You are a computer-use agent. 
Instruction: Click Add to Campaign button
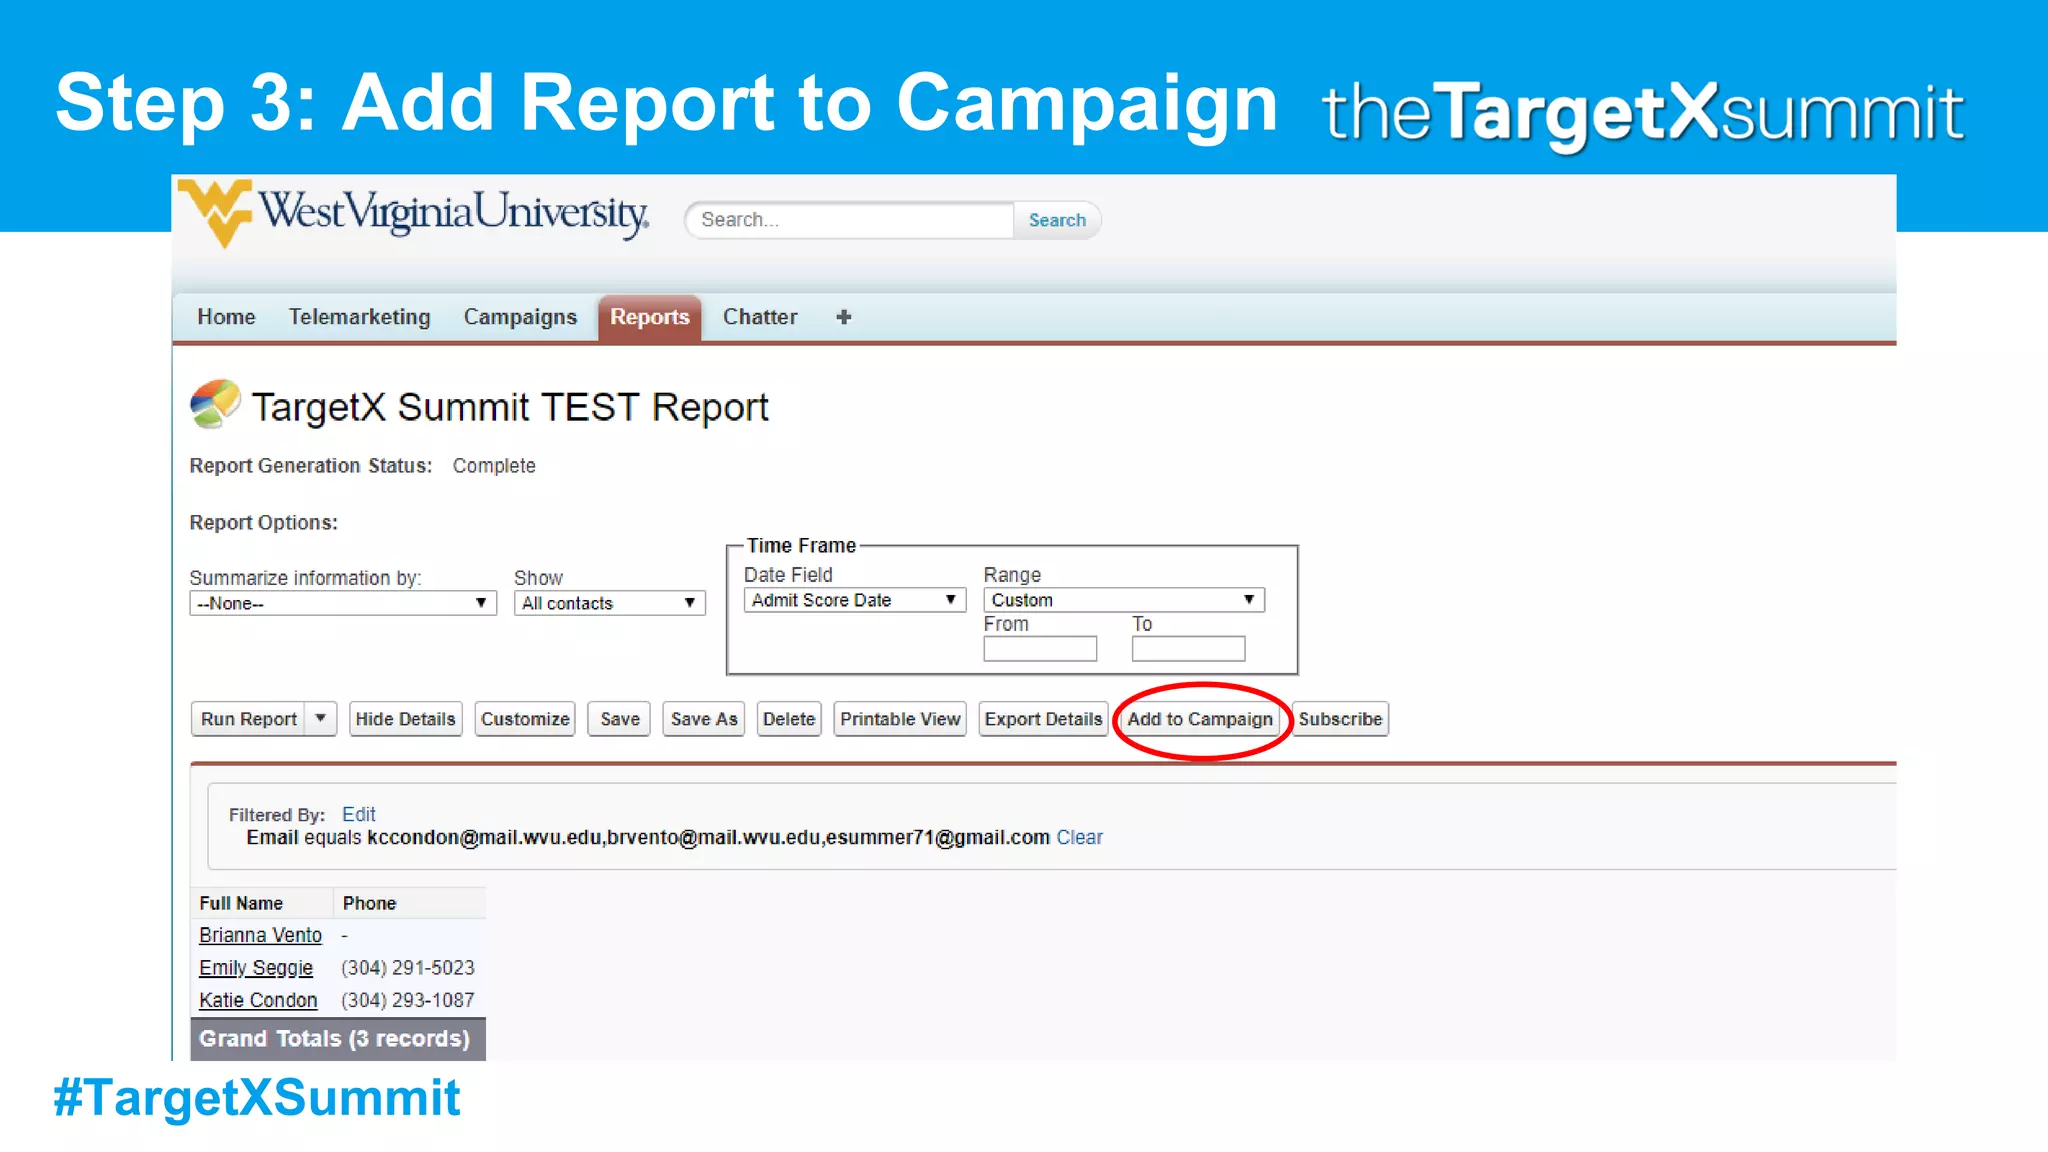[1200, 719]
